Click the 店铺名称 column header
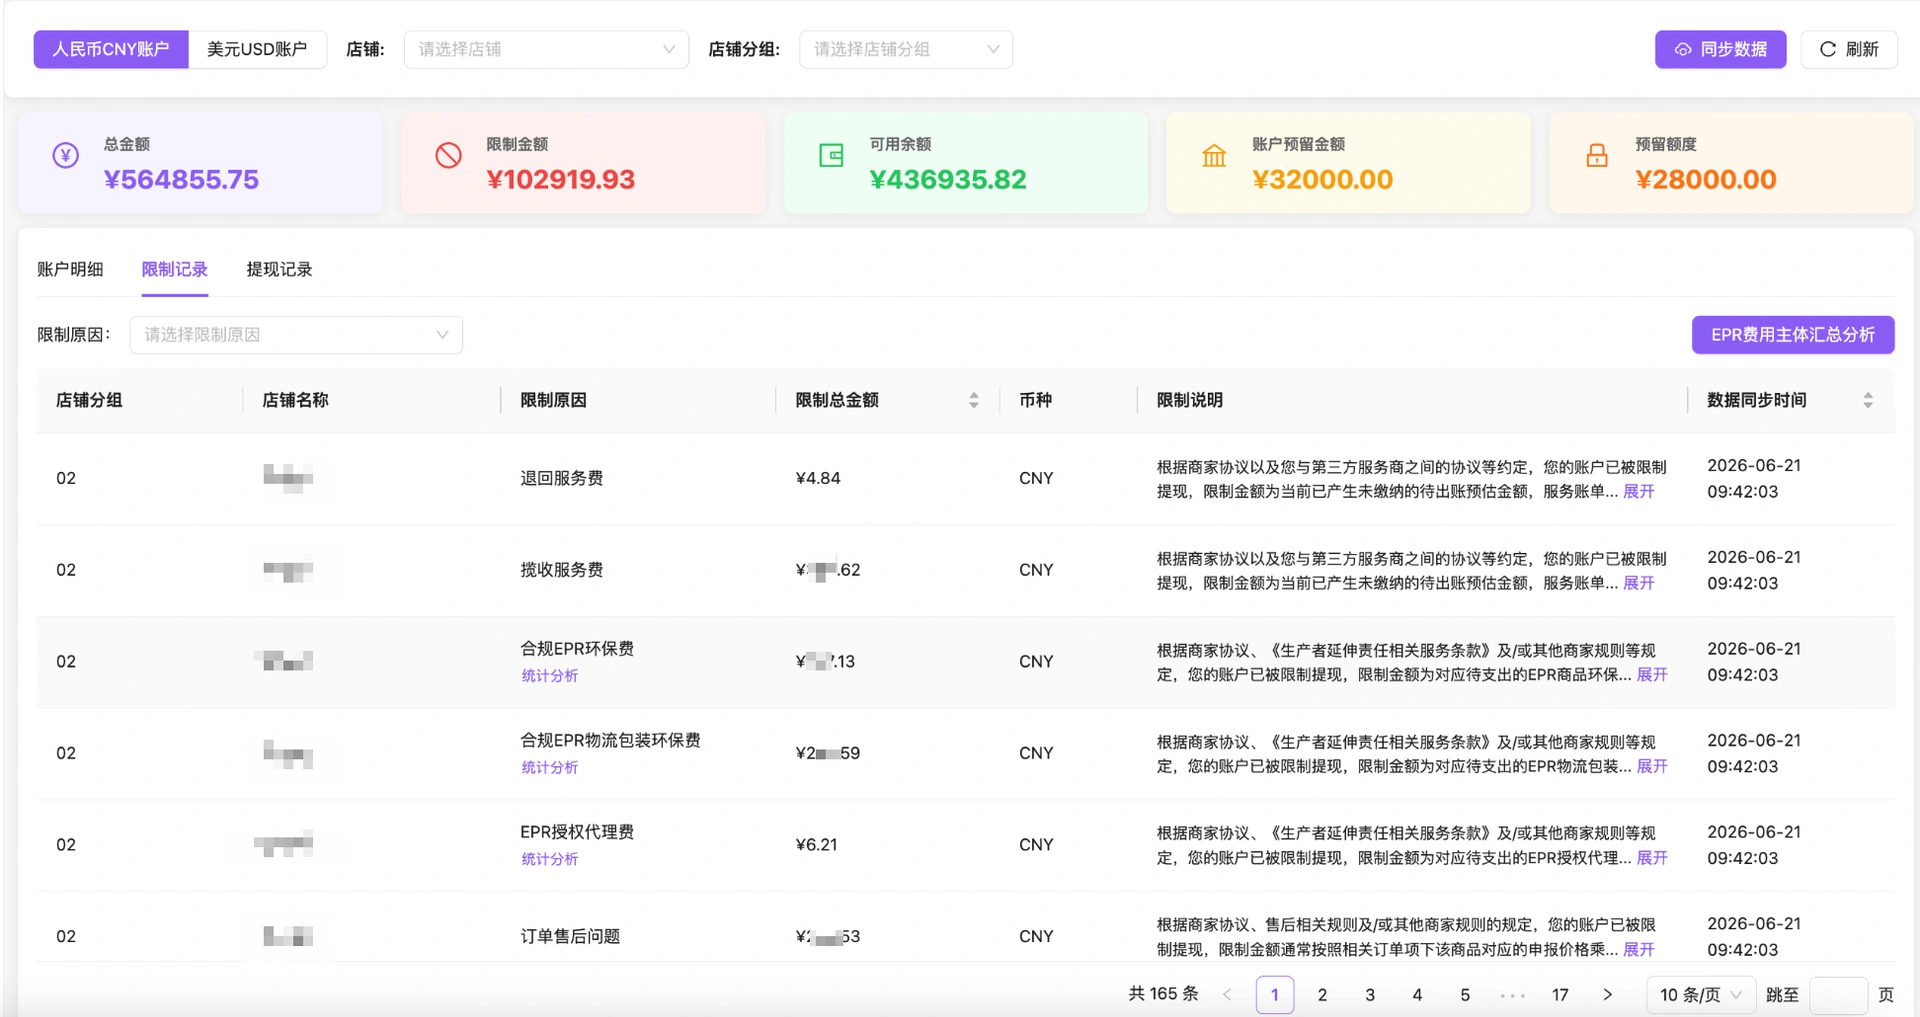 295,400
